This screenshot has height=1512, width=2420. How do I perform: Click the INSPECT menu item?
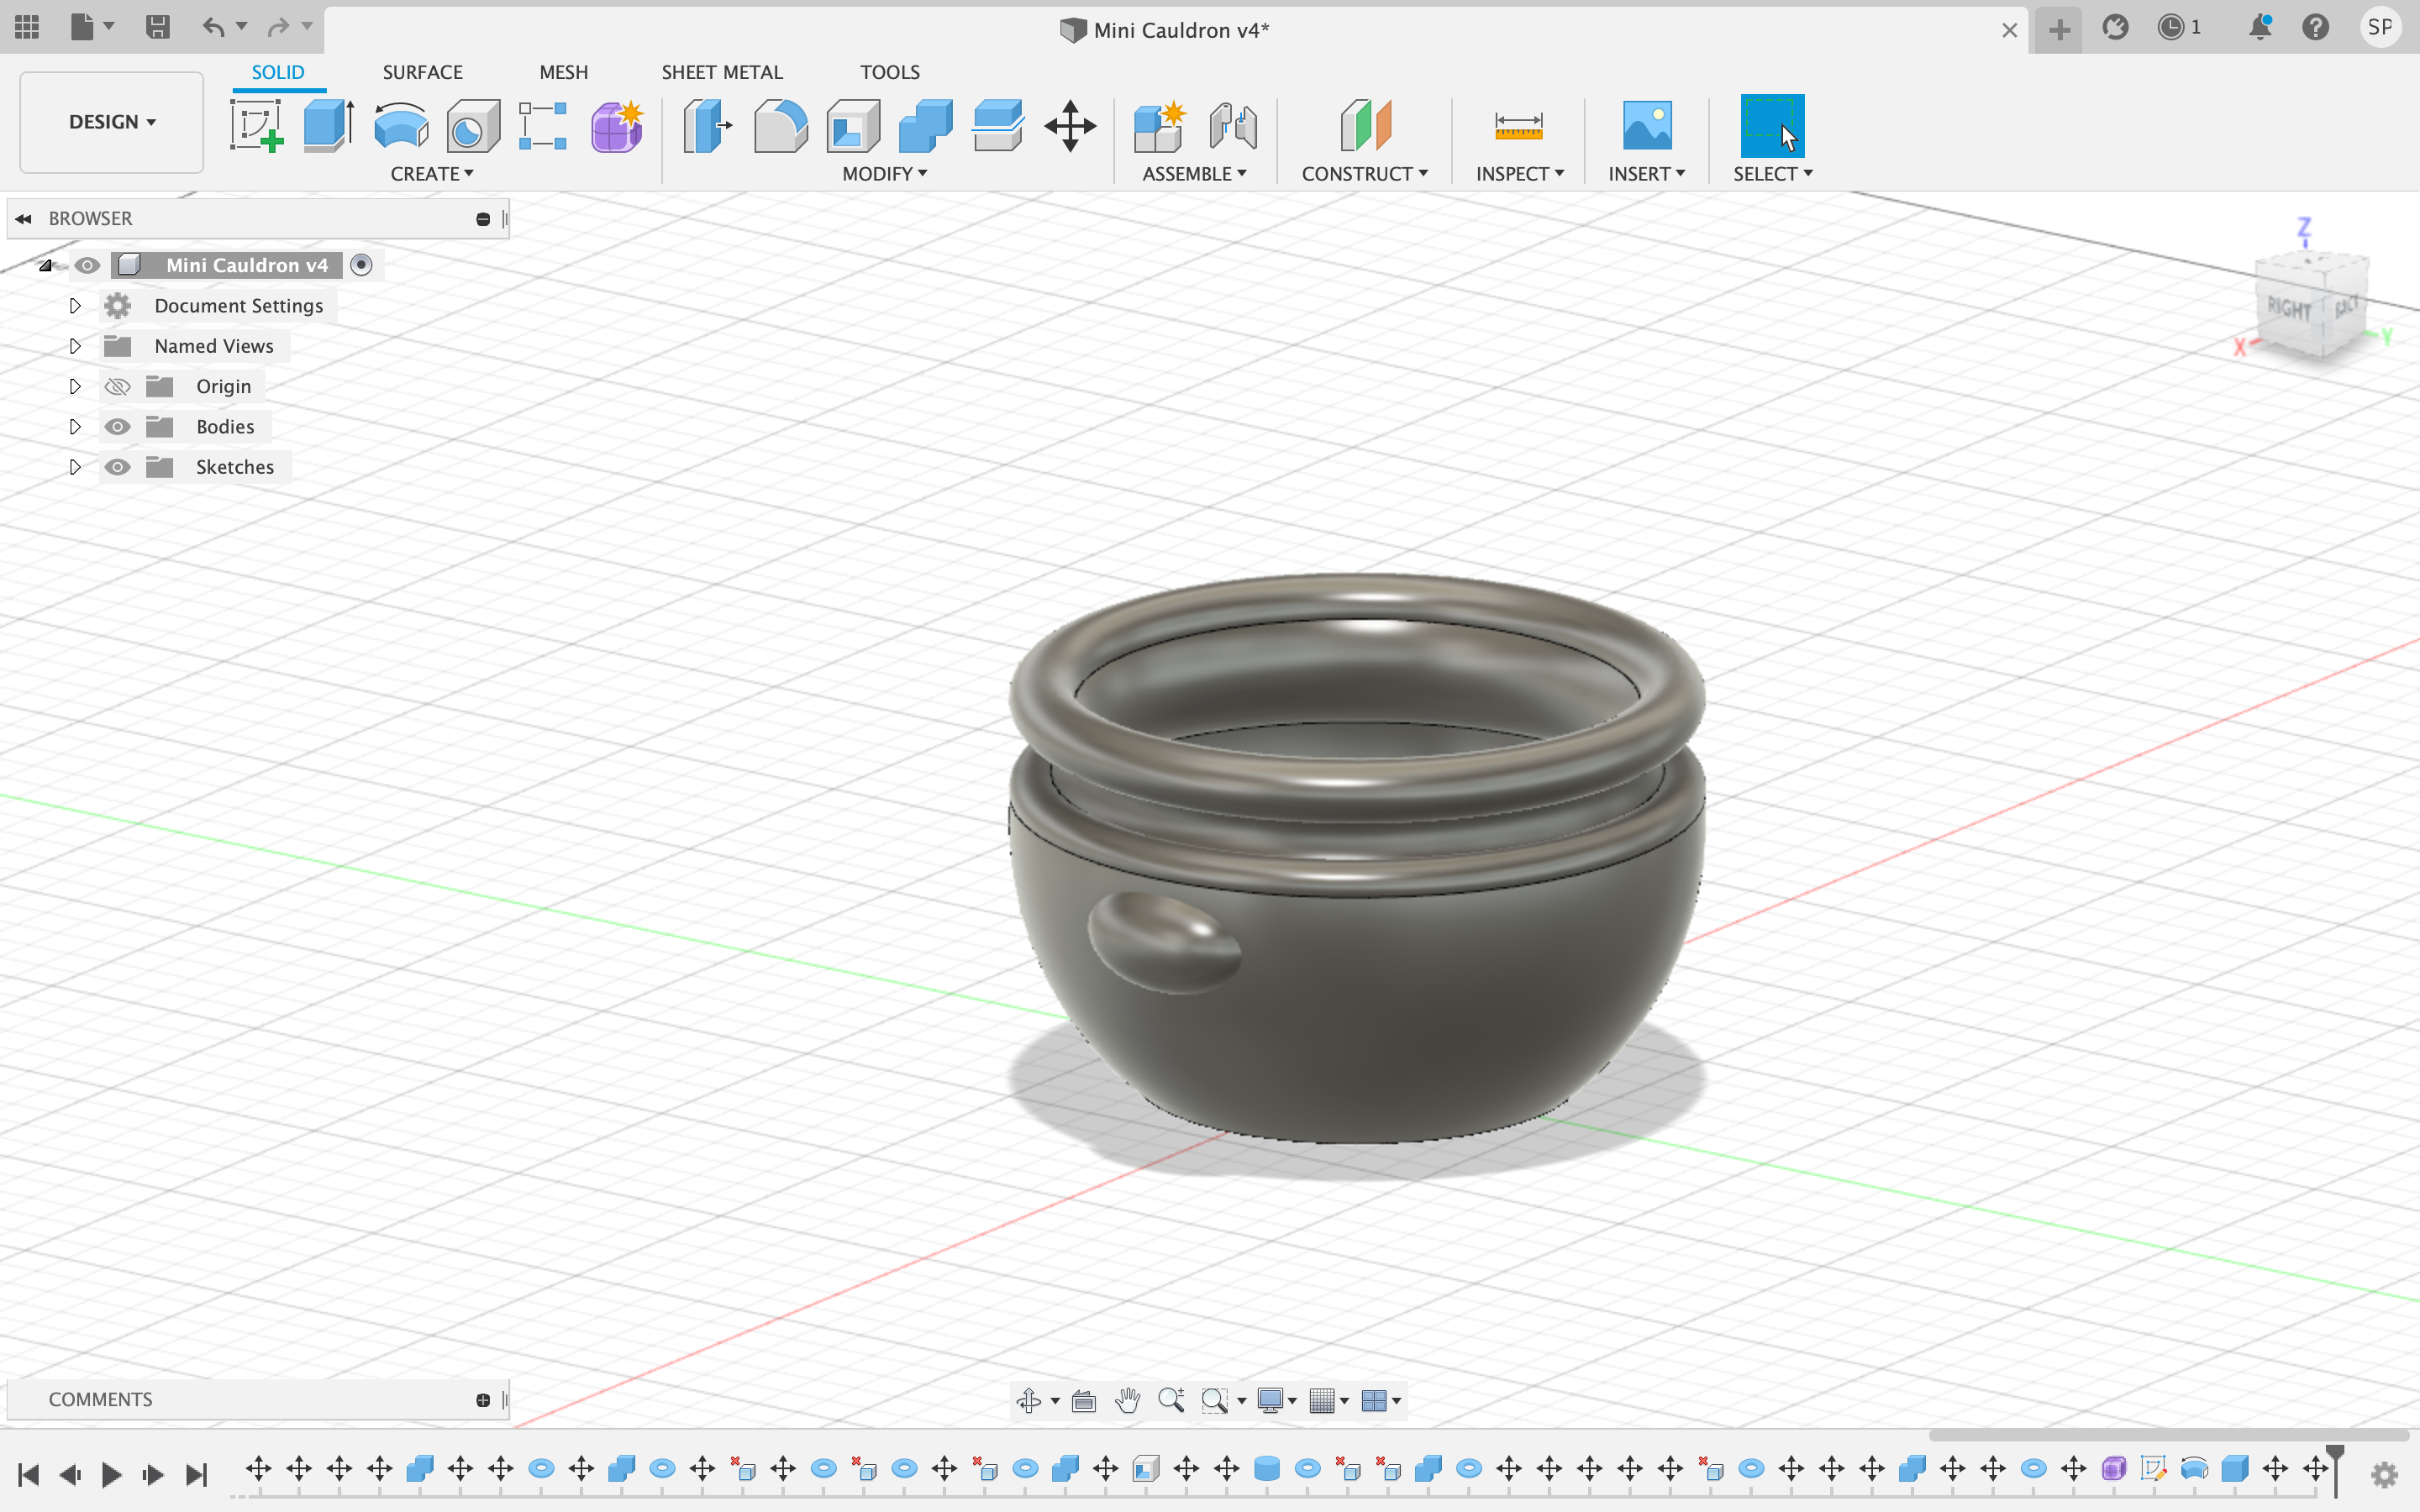(1519, 172)
